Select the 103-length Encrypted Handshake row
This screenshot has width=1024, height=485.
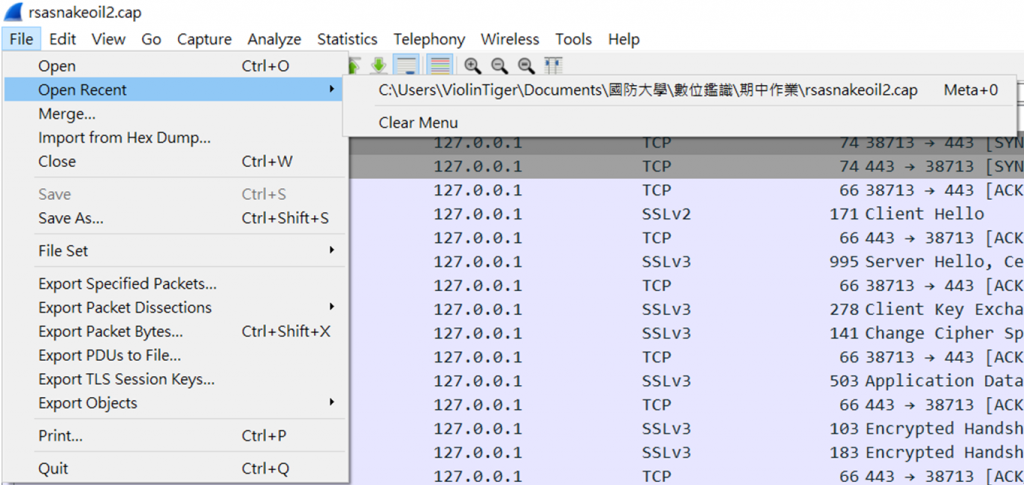click(x=686, y=429)
